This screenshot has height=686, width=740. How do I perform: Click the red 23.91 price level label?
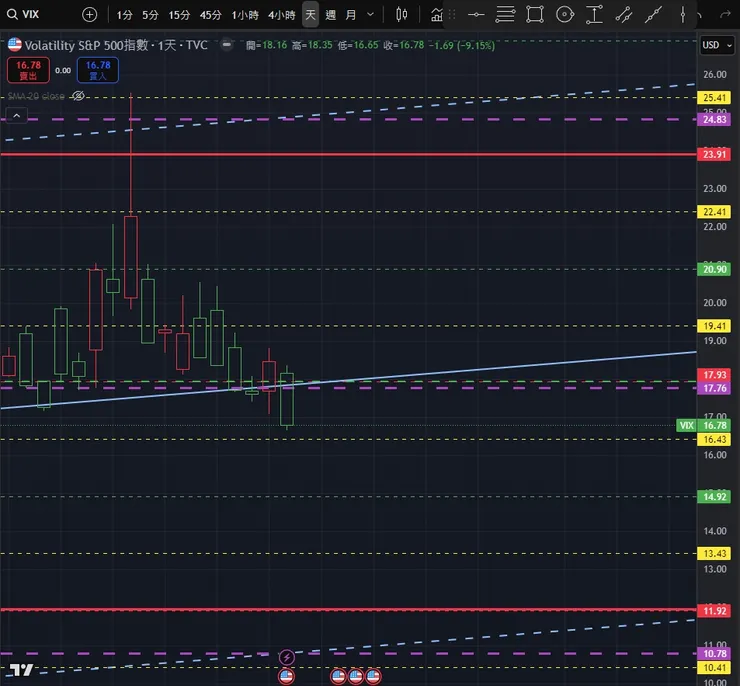(x=714, y=154)
